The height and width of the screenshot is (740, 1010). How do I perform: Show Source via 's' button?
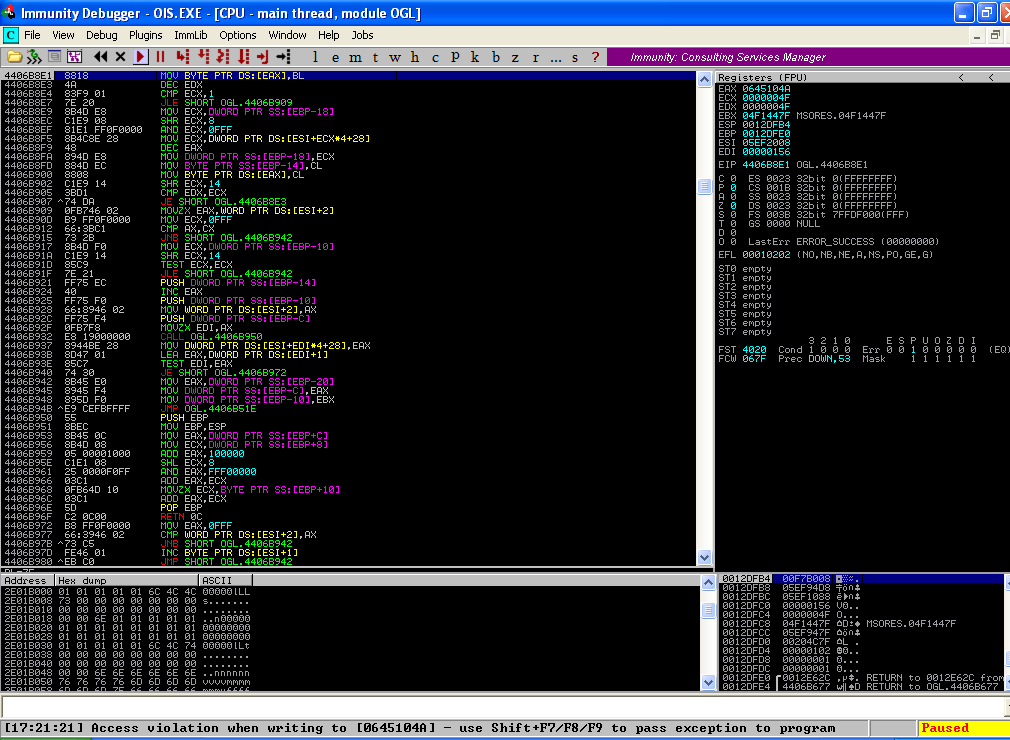pos(575,57)
